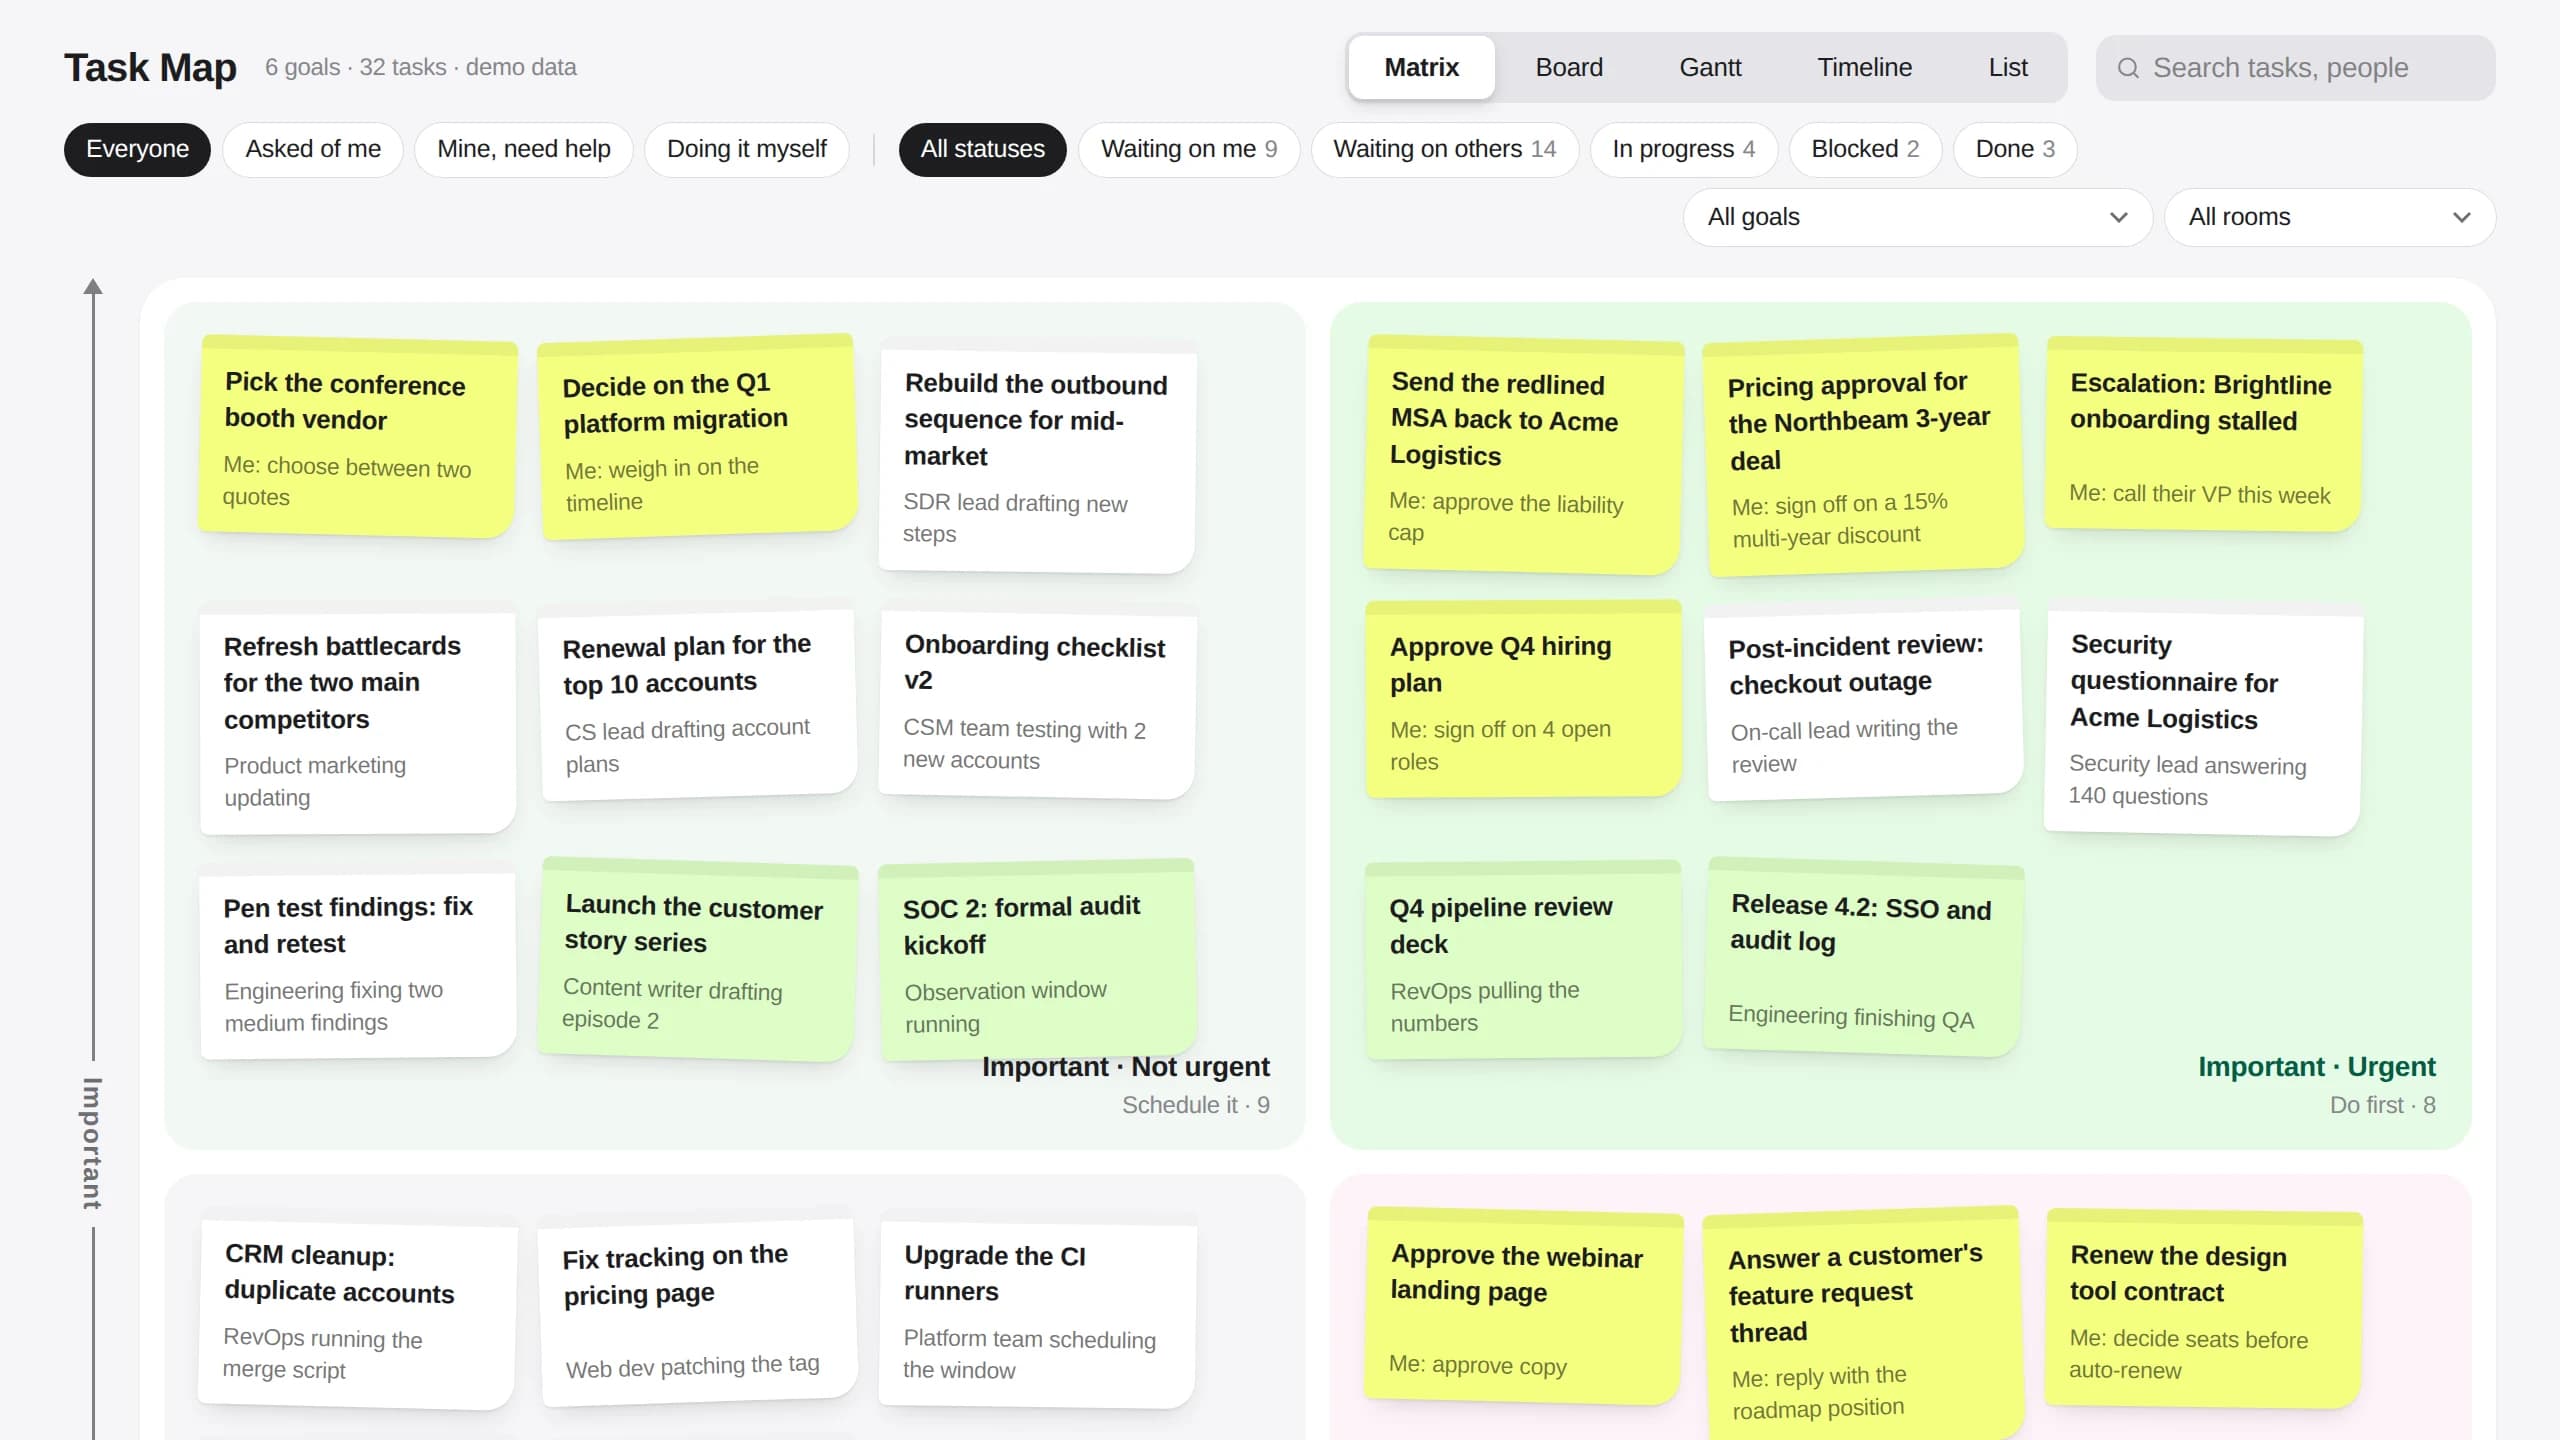Open the All goals dropdown
This screenshot has height=1440, width=2560.
click(x=1917, y=217)
